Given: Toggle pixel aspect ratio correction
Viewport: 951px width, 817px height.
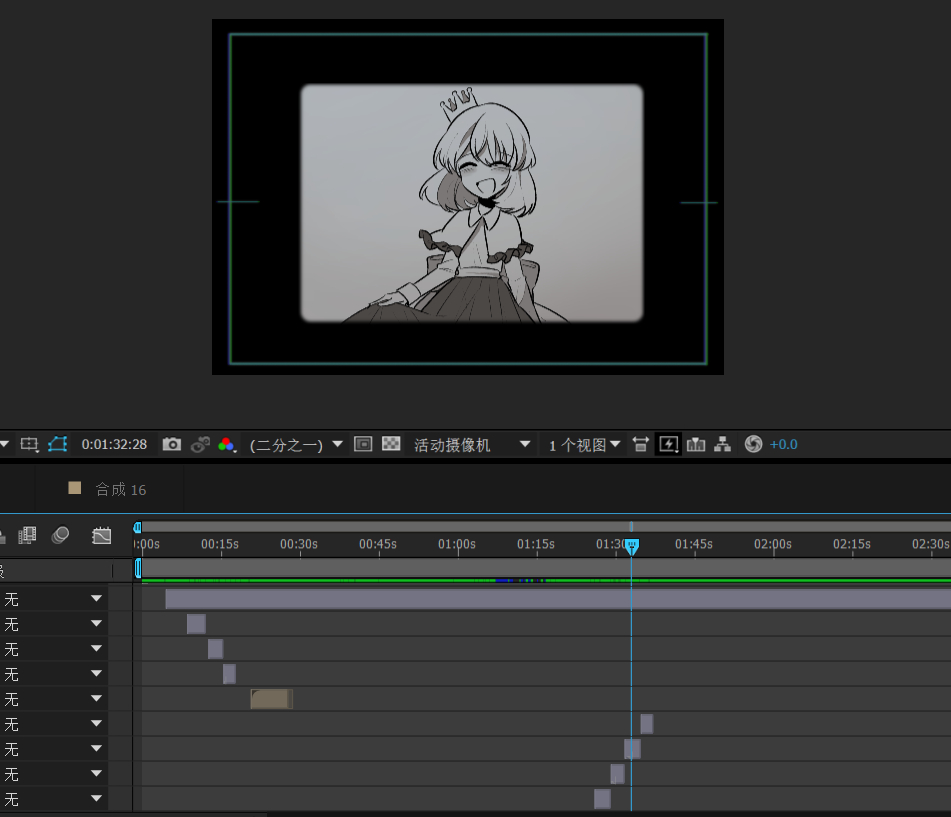Looking at the screenshot, I should [641, 444].
